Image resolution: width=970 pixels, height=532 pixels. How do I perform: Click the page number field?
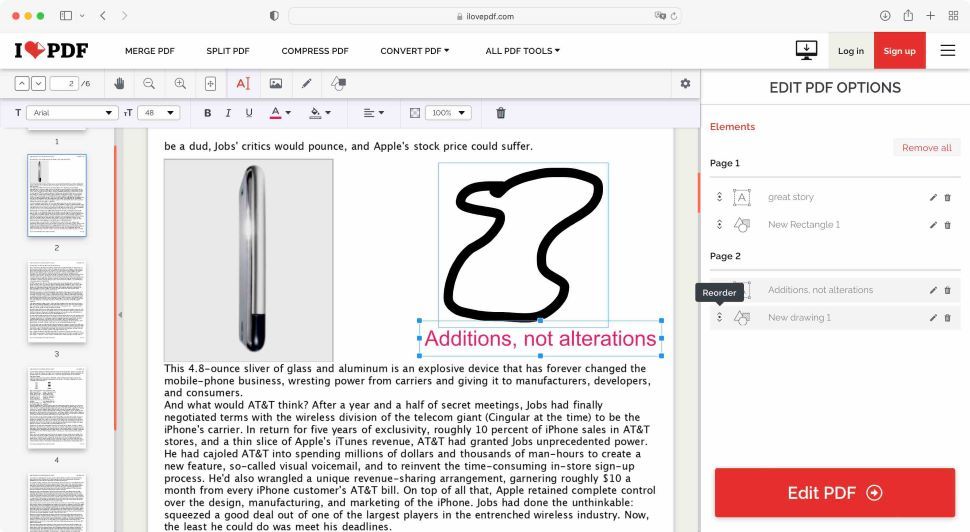(64, 84)
